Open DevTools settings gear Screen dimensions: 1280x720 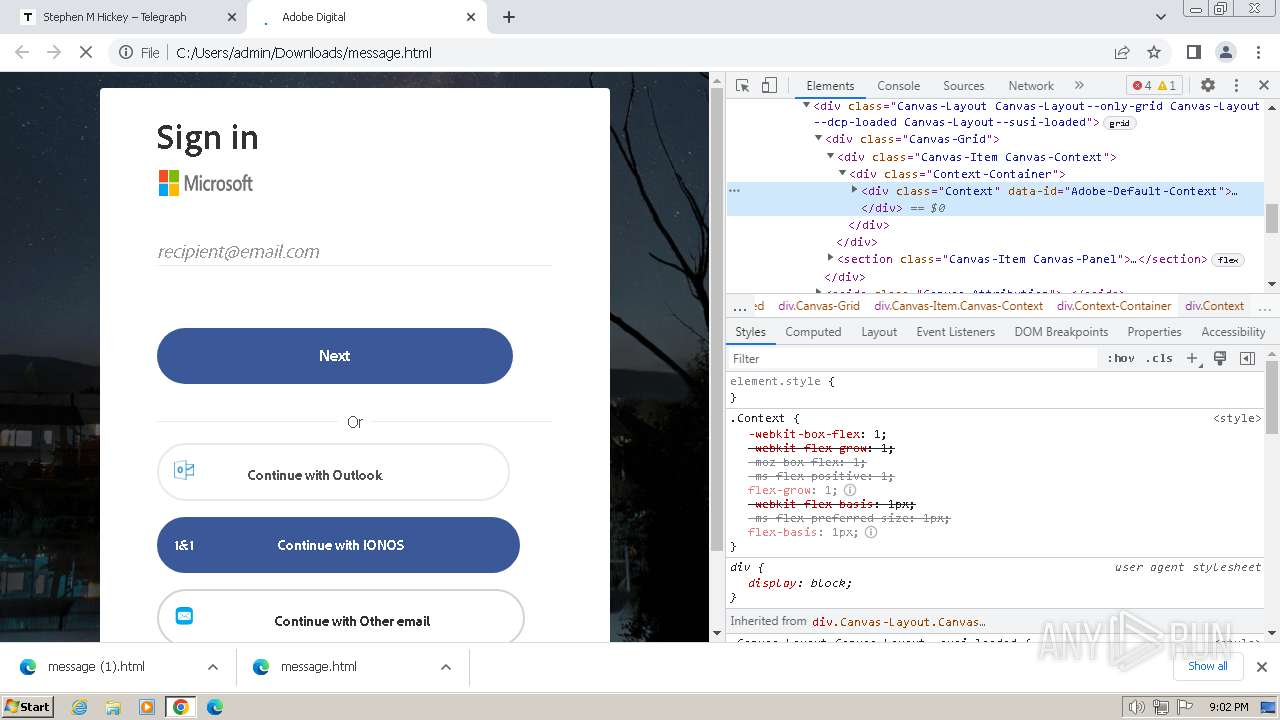[1208, 86]
